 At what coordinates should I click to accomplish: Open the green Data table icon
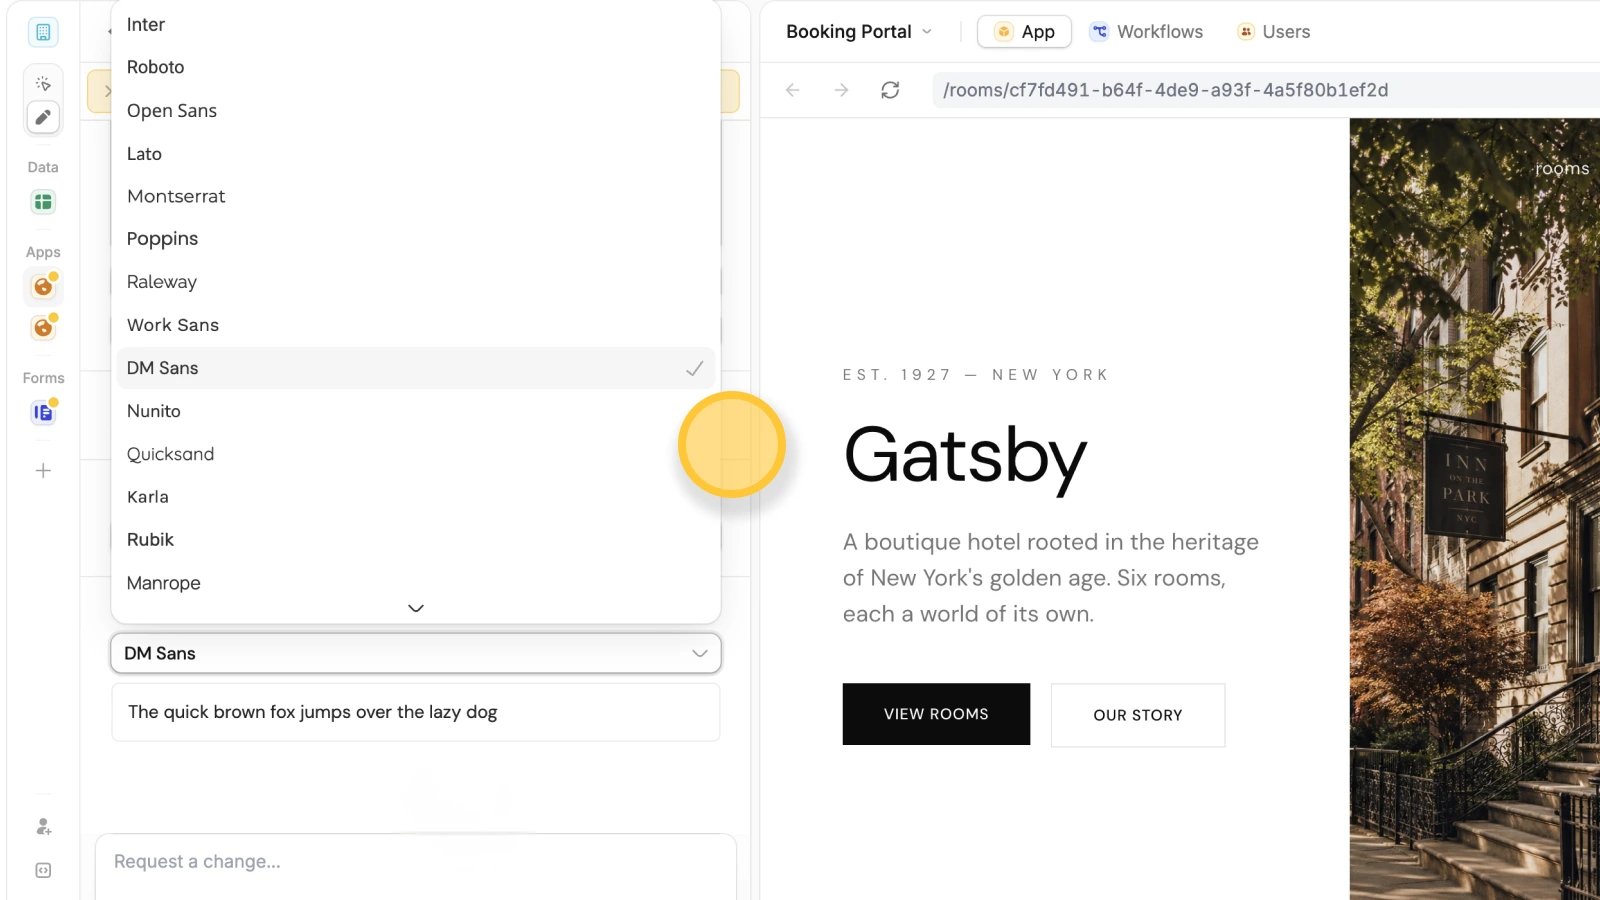click(43, 202)
